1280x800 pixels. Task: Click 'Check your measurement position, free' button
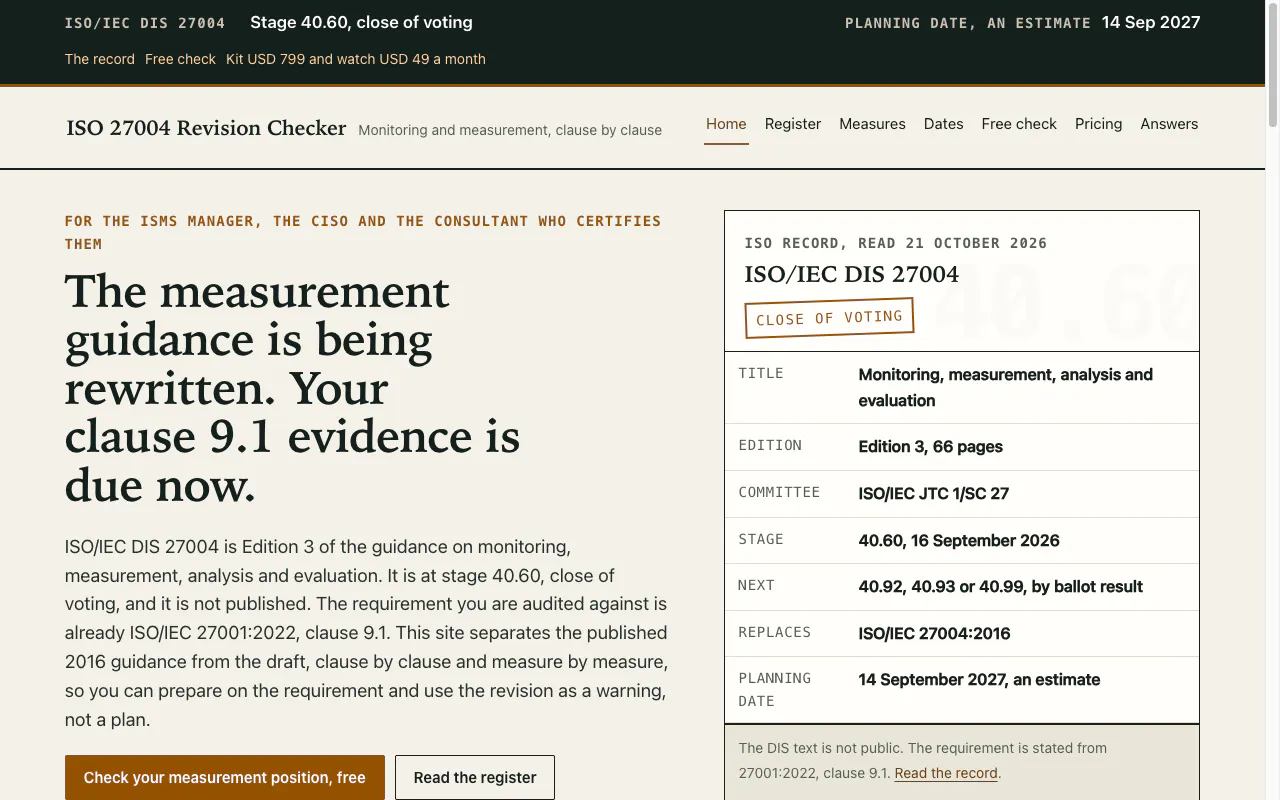point(225,777)
